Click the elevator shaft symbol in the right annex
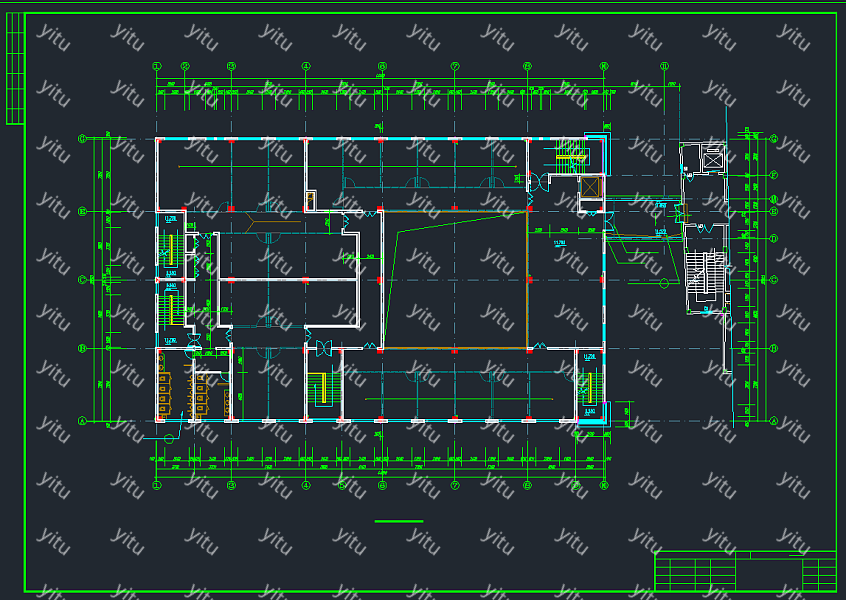Viewport: 846px width, 600px height. pyautogui.click(x=713, y=158)
